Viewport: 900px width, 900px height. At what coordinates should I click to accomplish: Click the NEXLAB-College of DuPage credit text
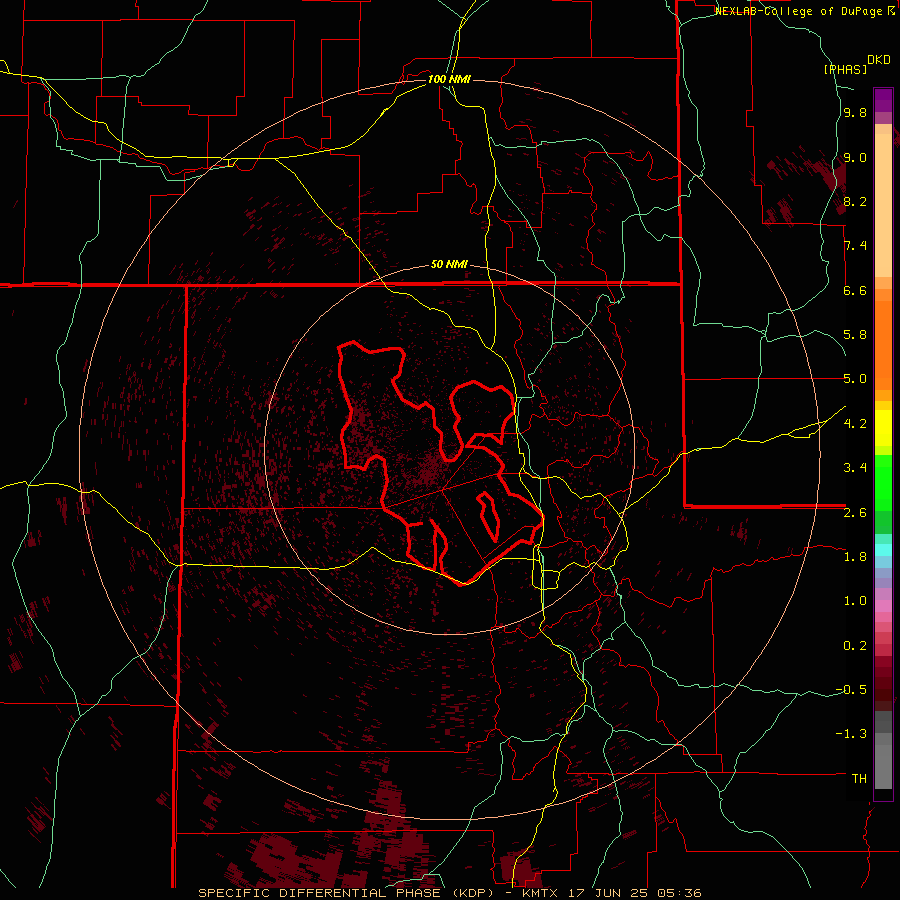tap(800, 11)
